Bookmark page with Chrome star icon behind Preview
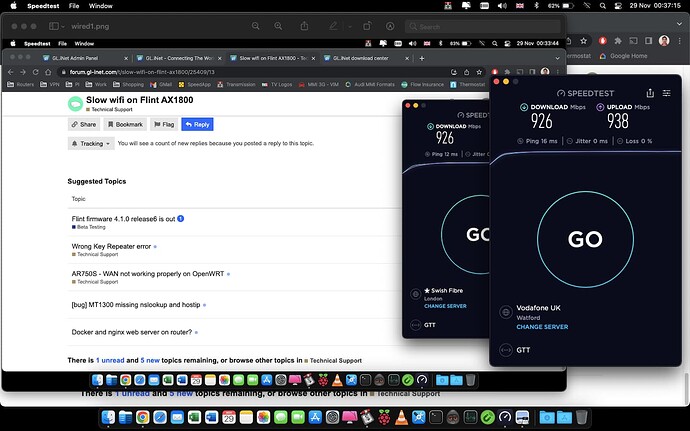The width and height of the screenshot is (690, 431). coord(584,41)
